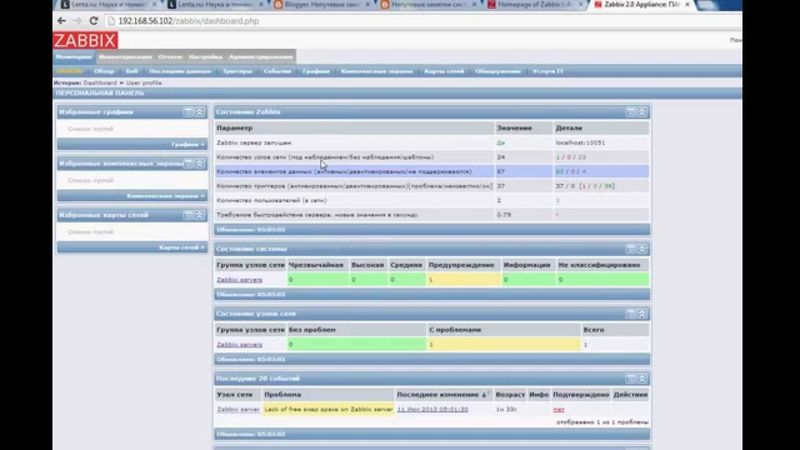Open Zabbix servers link in Состояние системы
The width and height of the screenshot is (800, 450).
(x=239, y=280)
